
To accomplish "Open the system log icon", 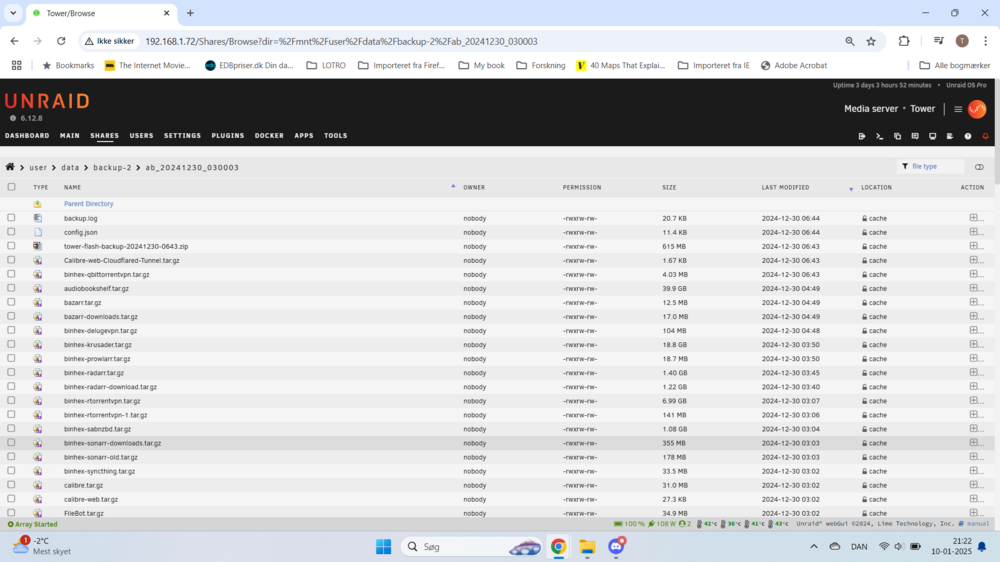I will coord(950,136).
